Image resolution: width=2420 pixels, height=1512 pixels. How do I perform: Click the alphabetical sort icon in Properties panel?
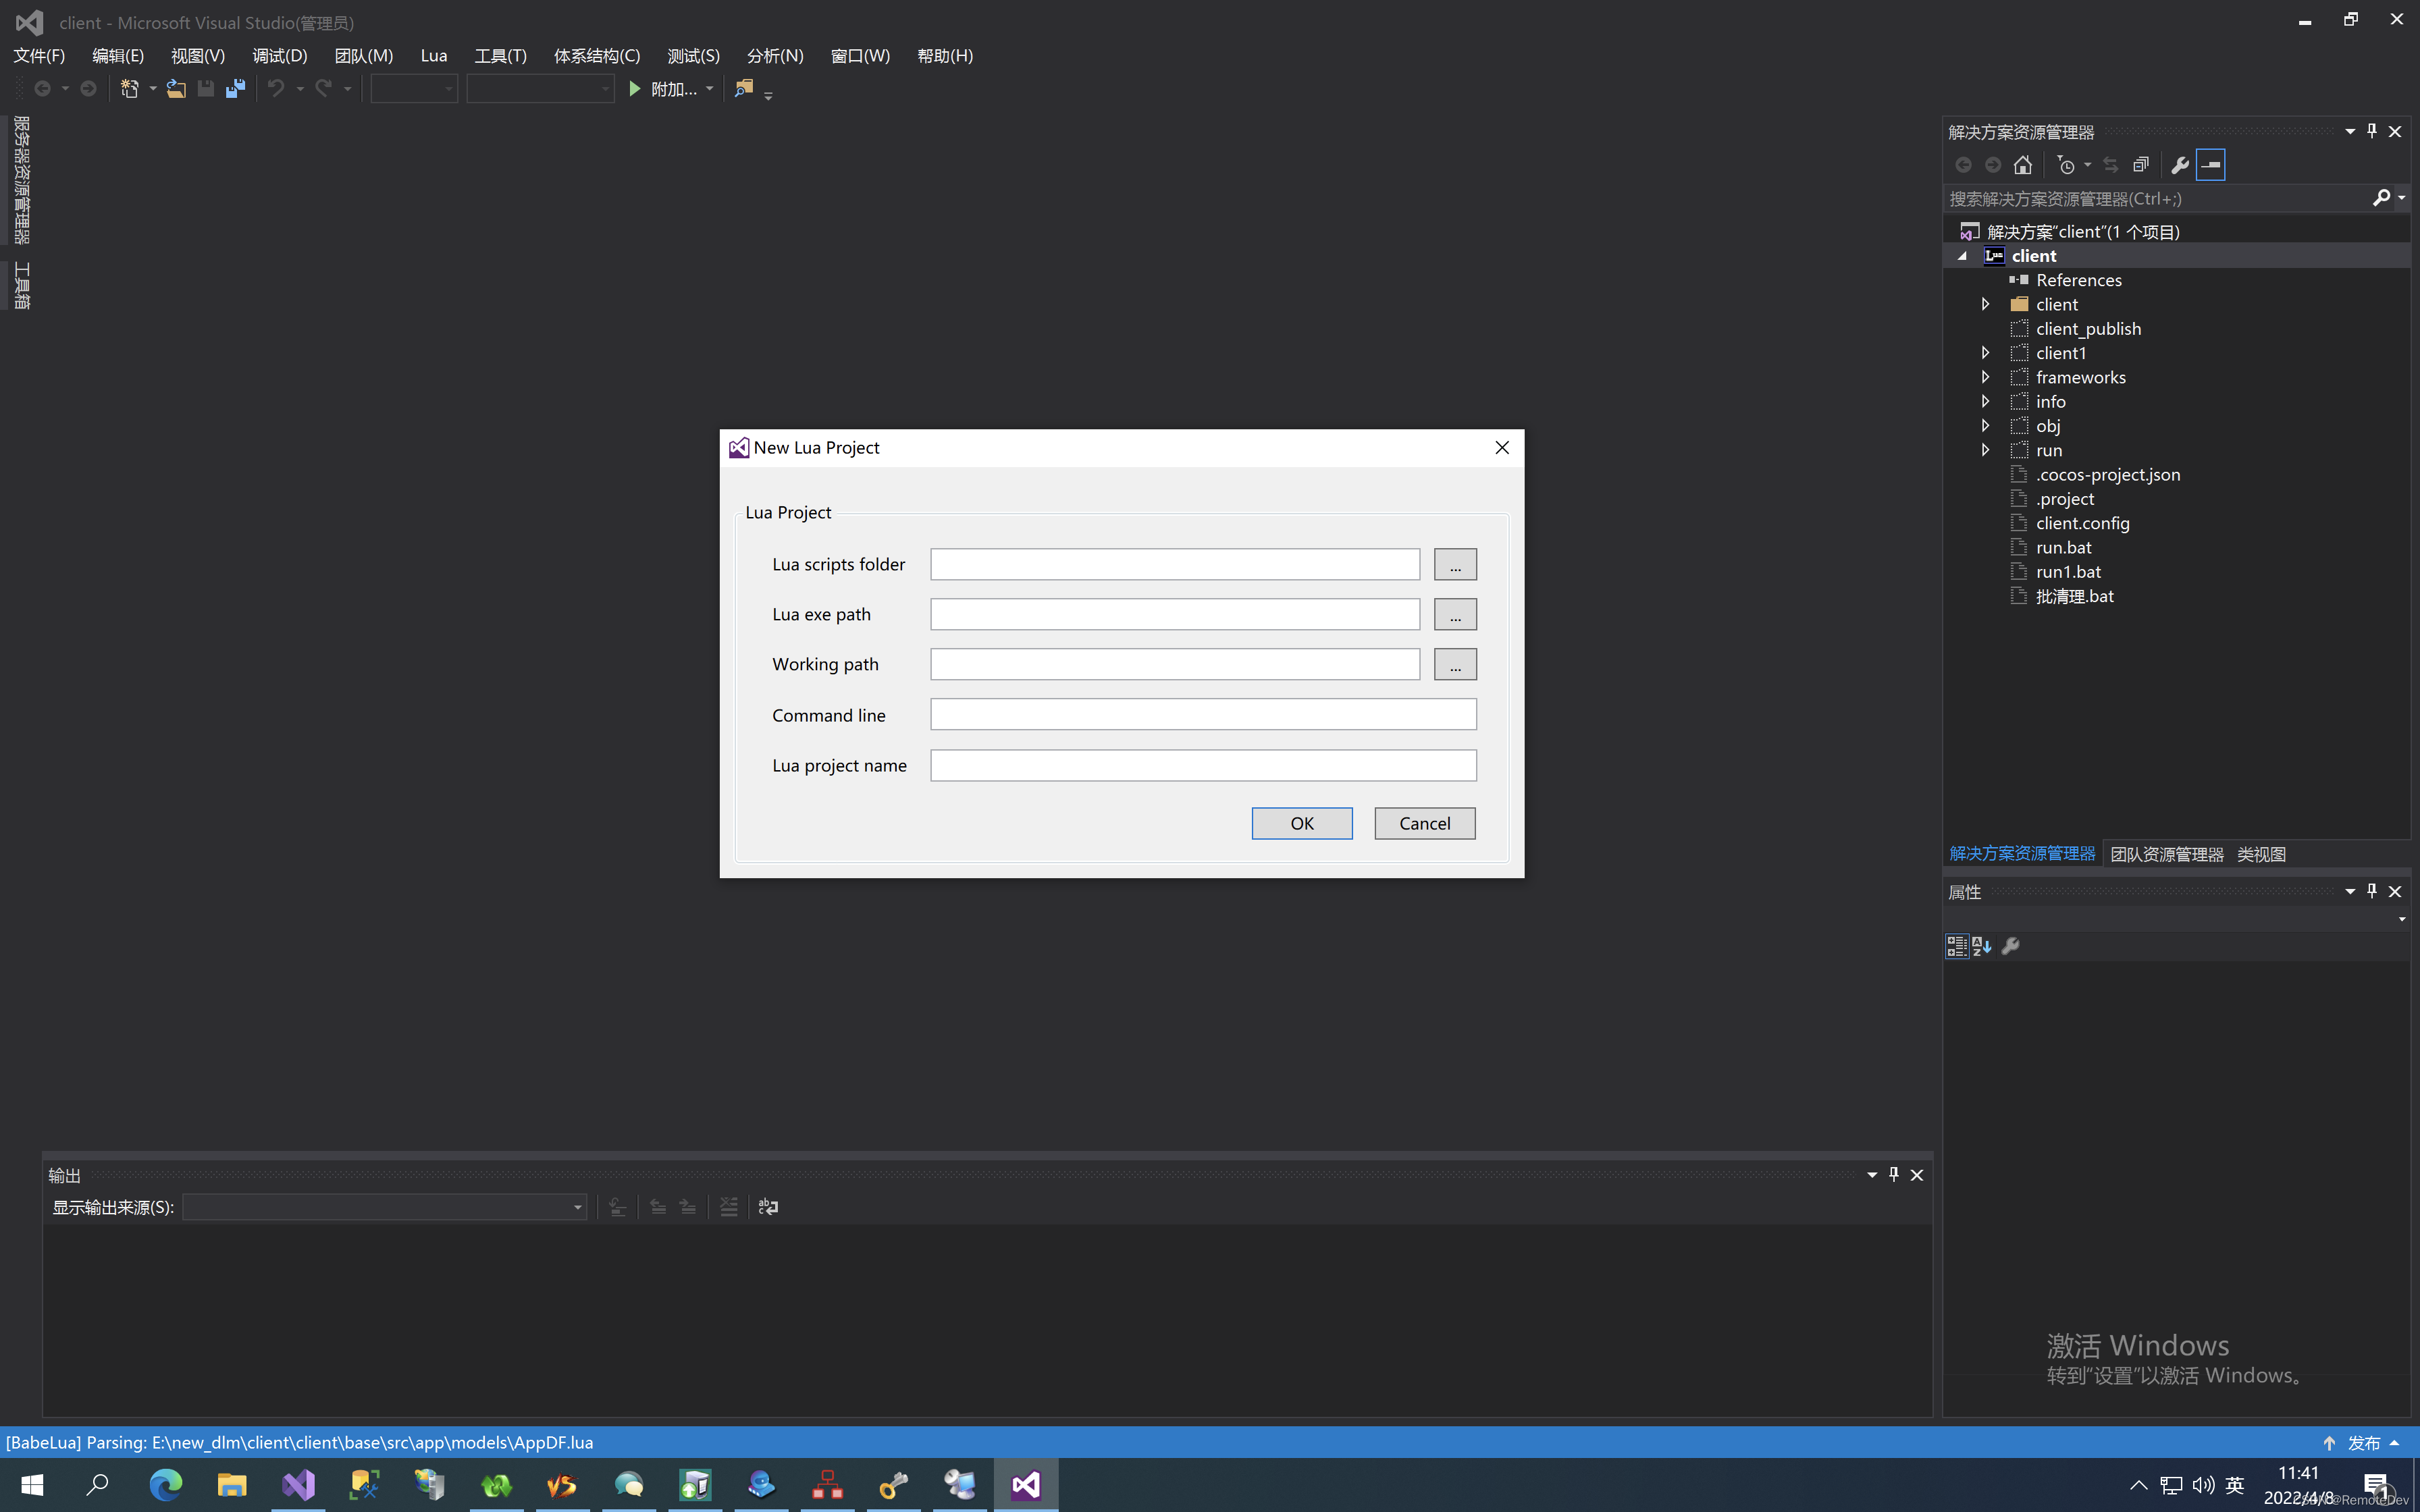click(1982, 946)
